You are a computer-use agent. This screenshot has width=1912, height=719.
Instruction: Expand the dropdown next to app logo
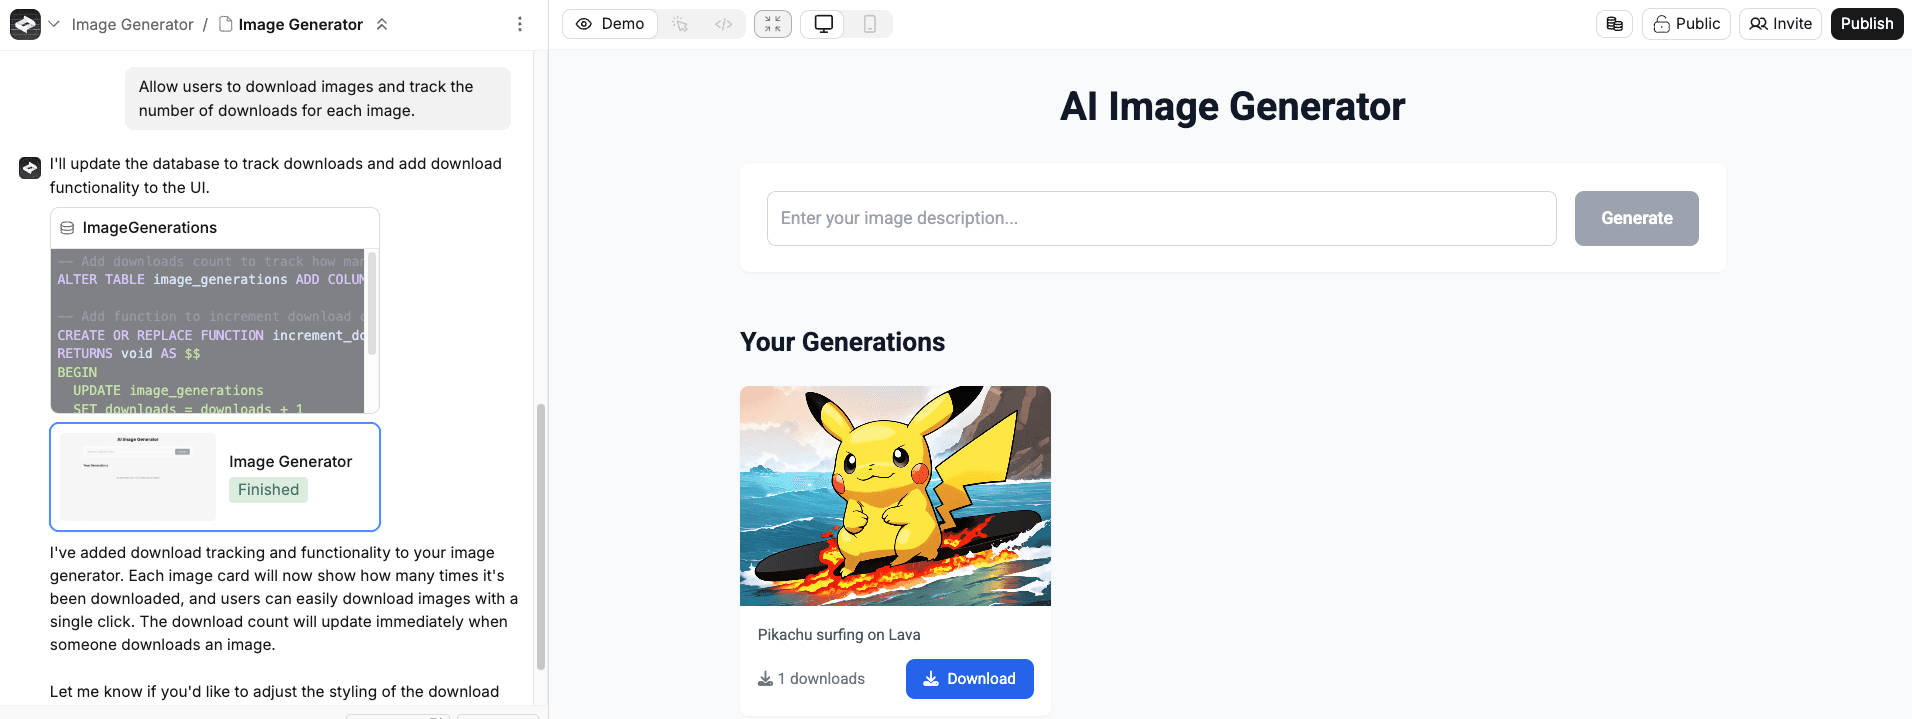click(x=54, y=24)
